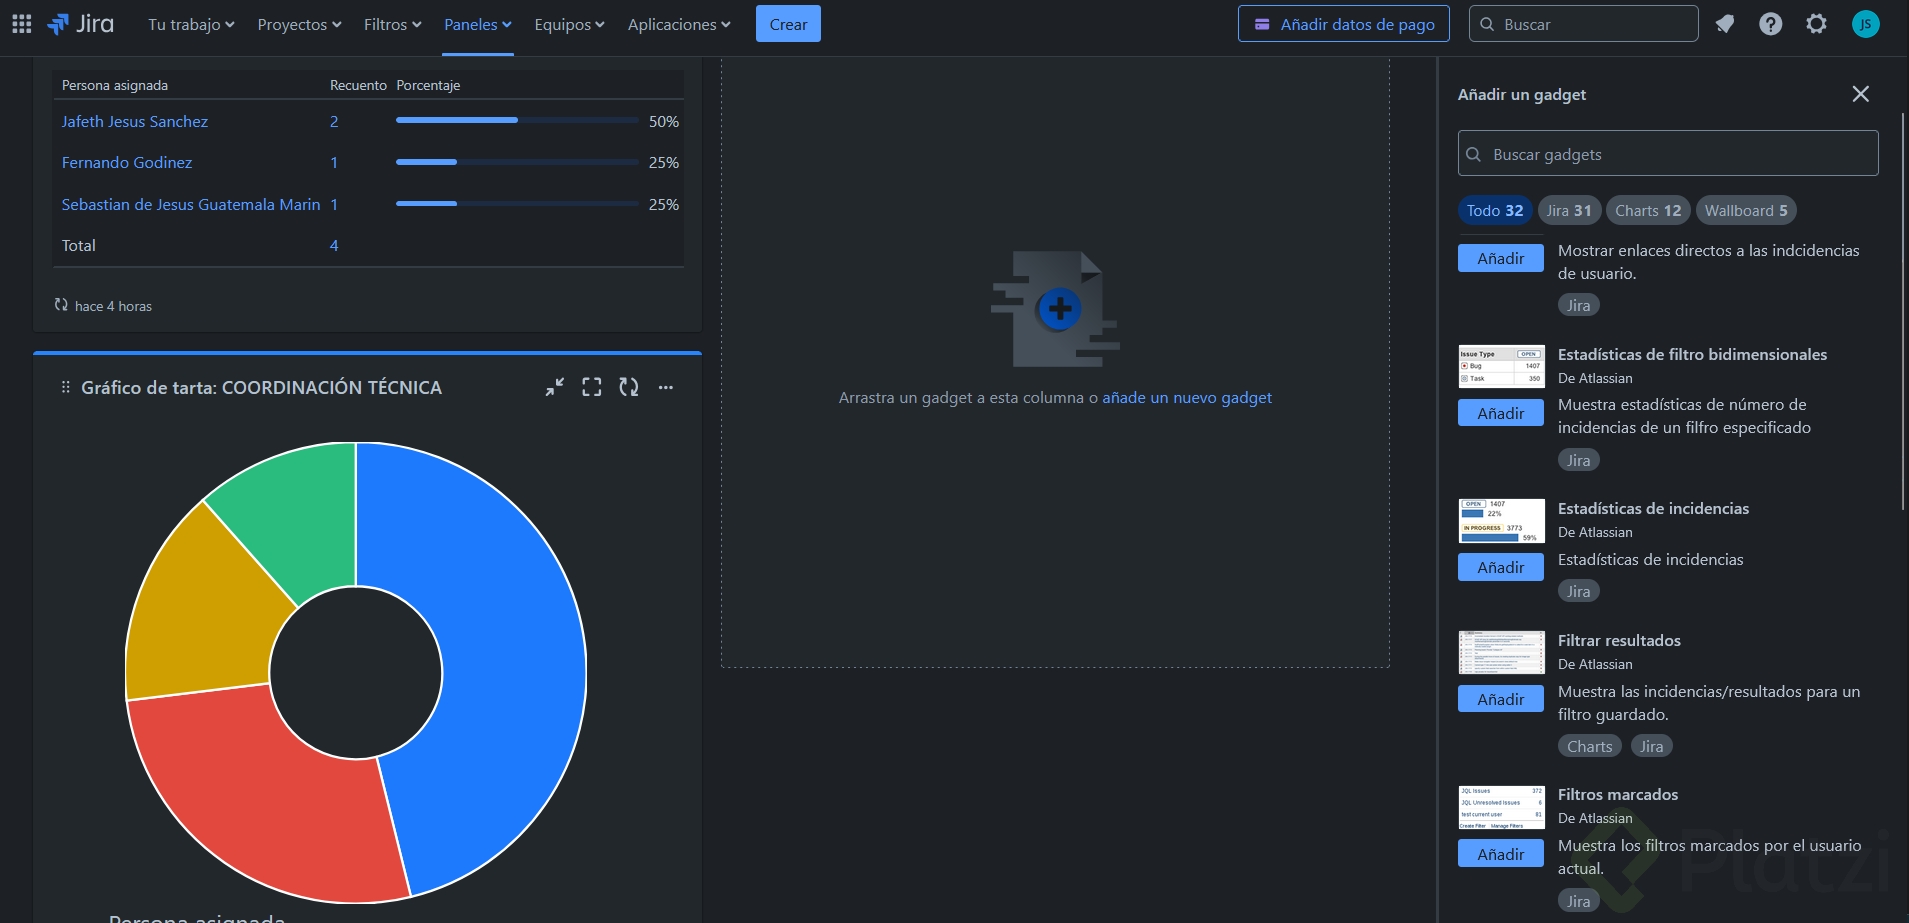The height and width of the screenshot is (923, 1909).
Task: Click the refresh icon beside 'hace 4 horas'
Action: point(61,305)
